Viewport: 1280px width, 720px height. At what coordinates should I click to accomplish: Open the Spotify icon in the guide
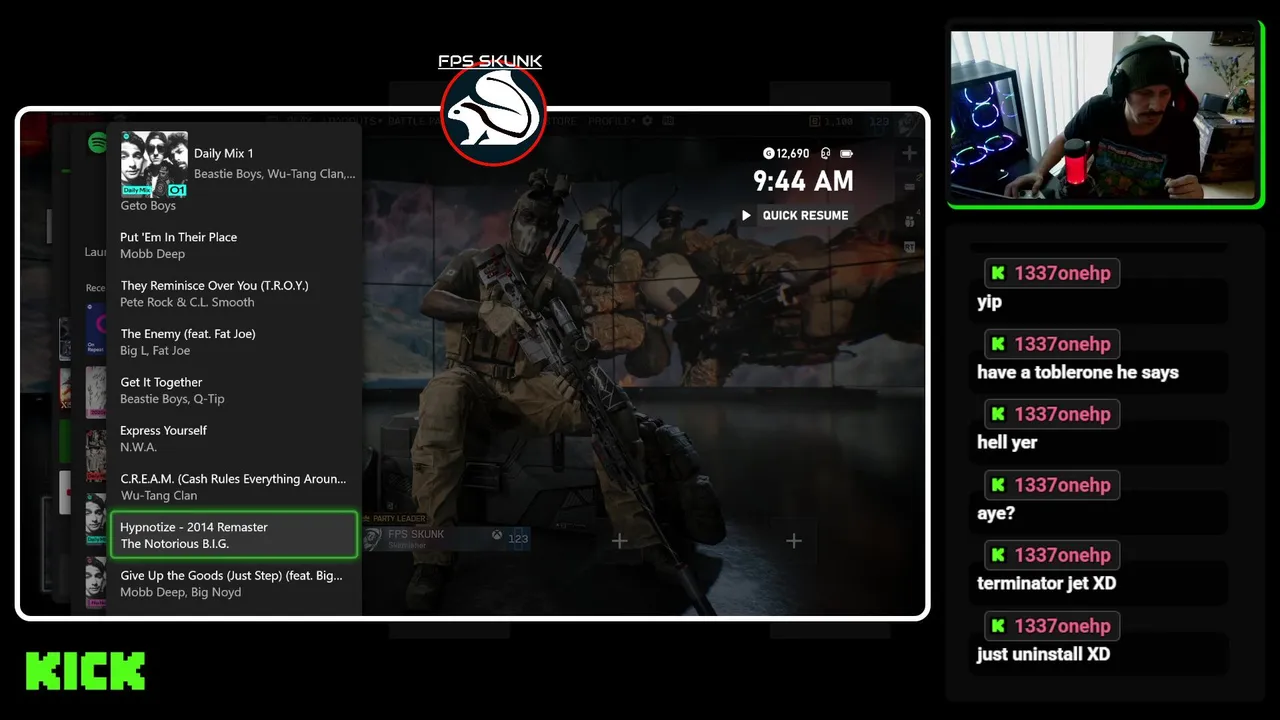pos(98,143)
